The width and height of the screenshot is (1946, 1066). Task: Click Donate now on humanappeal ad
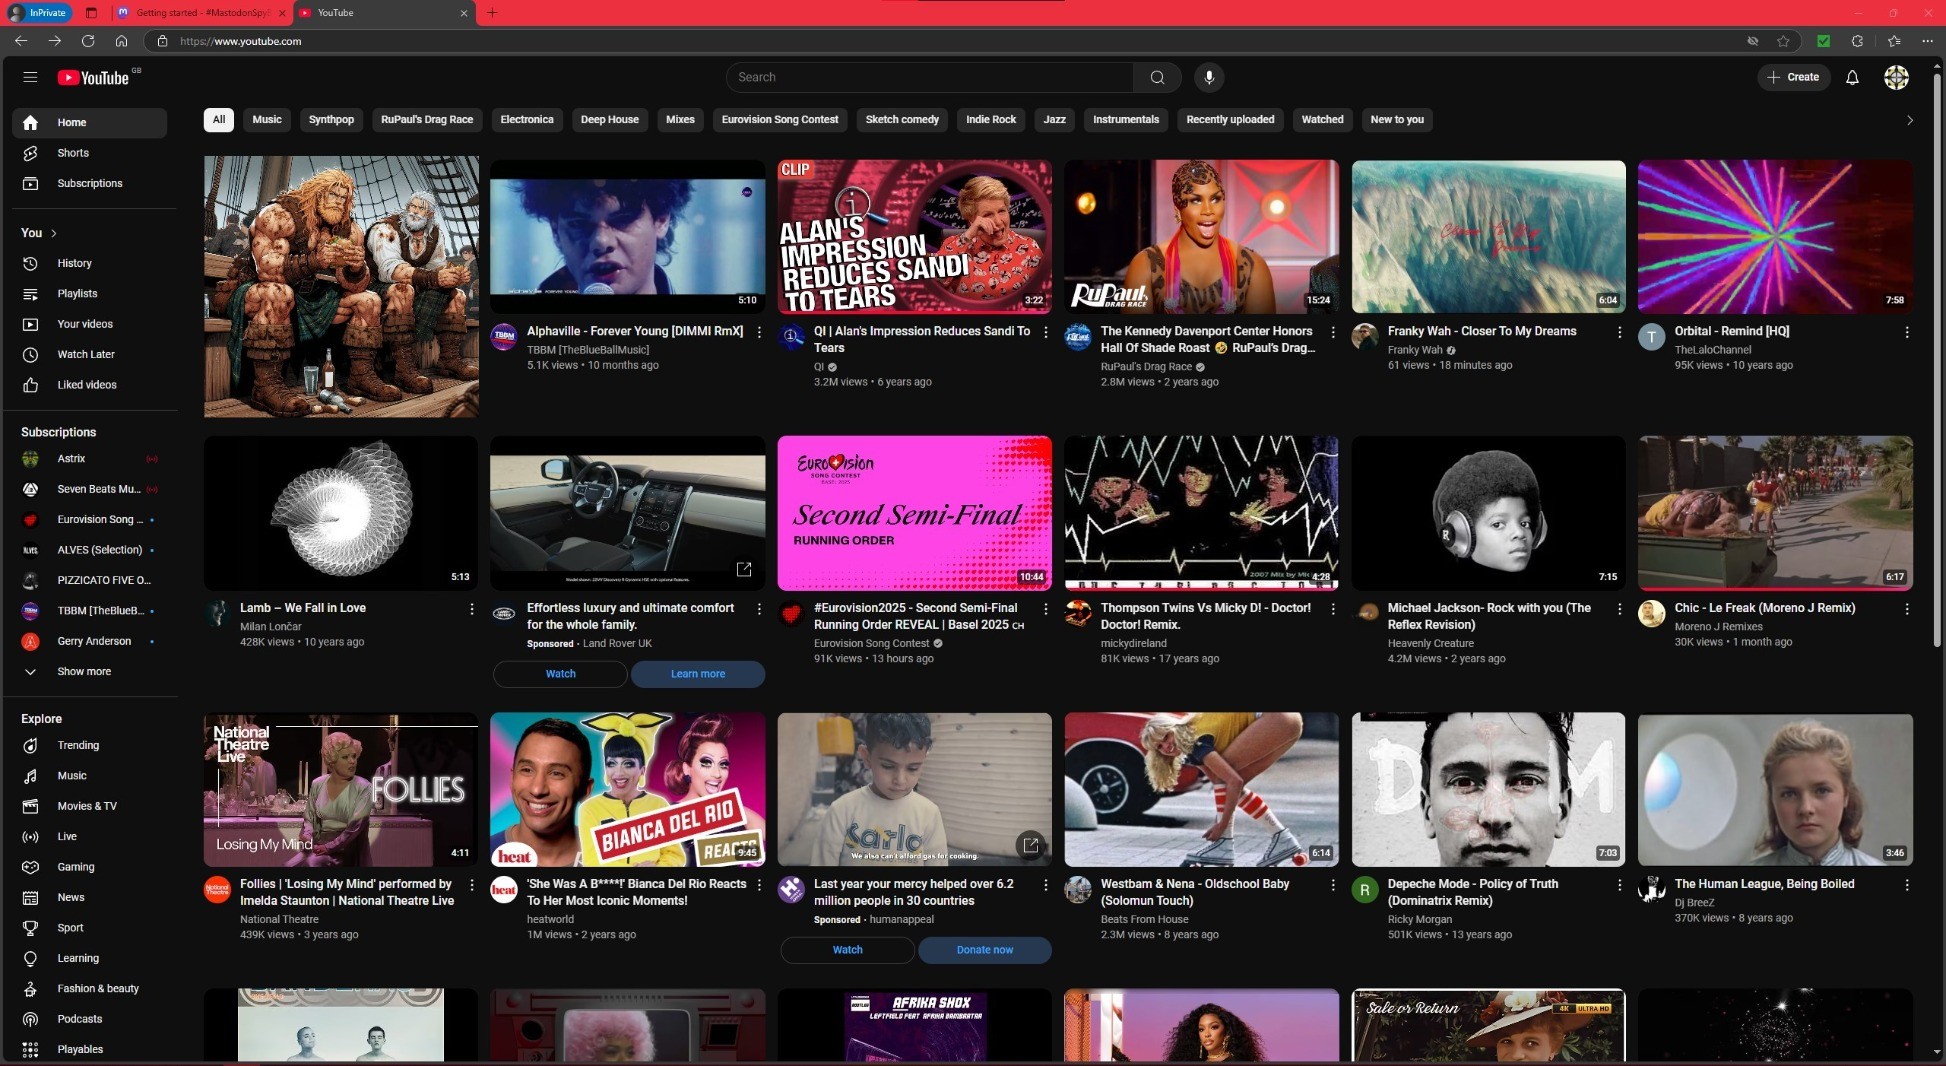pyautogui.click(x=985, y=950)
